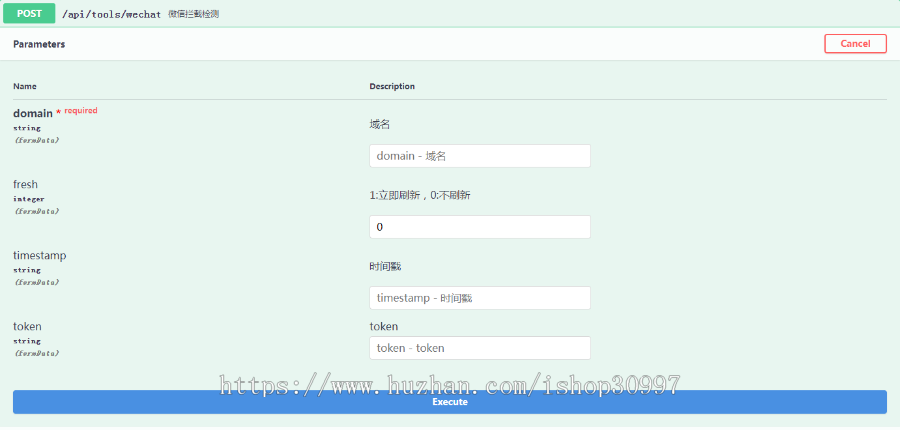Select the 'string' type under timestamp
This screenshot has height=430, width=900.
click(x=27, y=270)
